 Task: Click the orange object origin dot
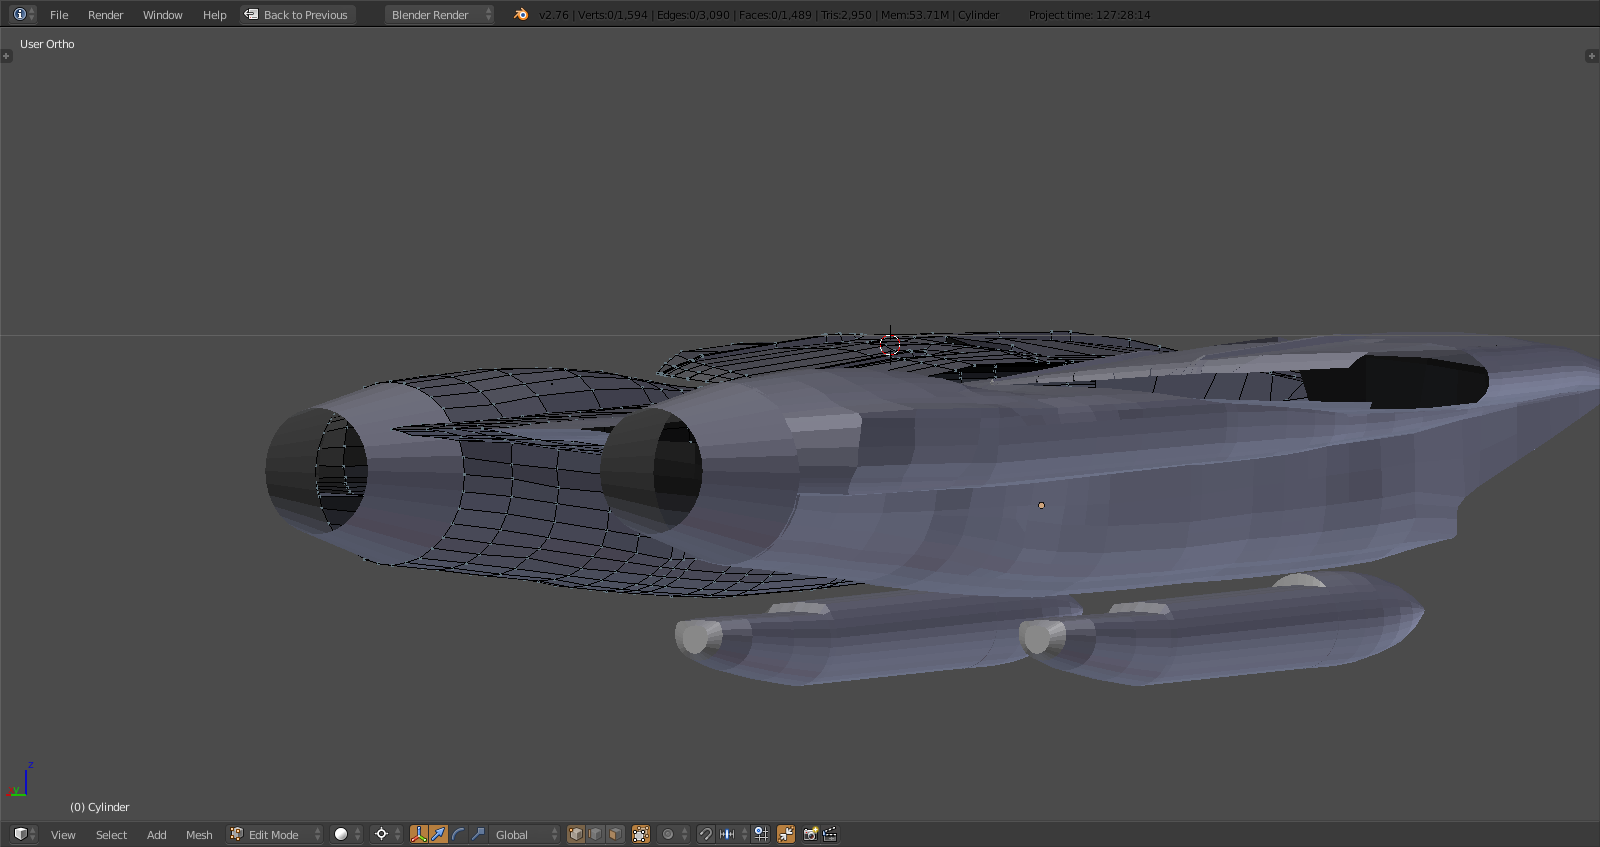1041,505
